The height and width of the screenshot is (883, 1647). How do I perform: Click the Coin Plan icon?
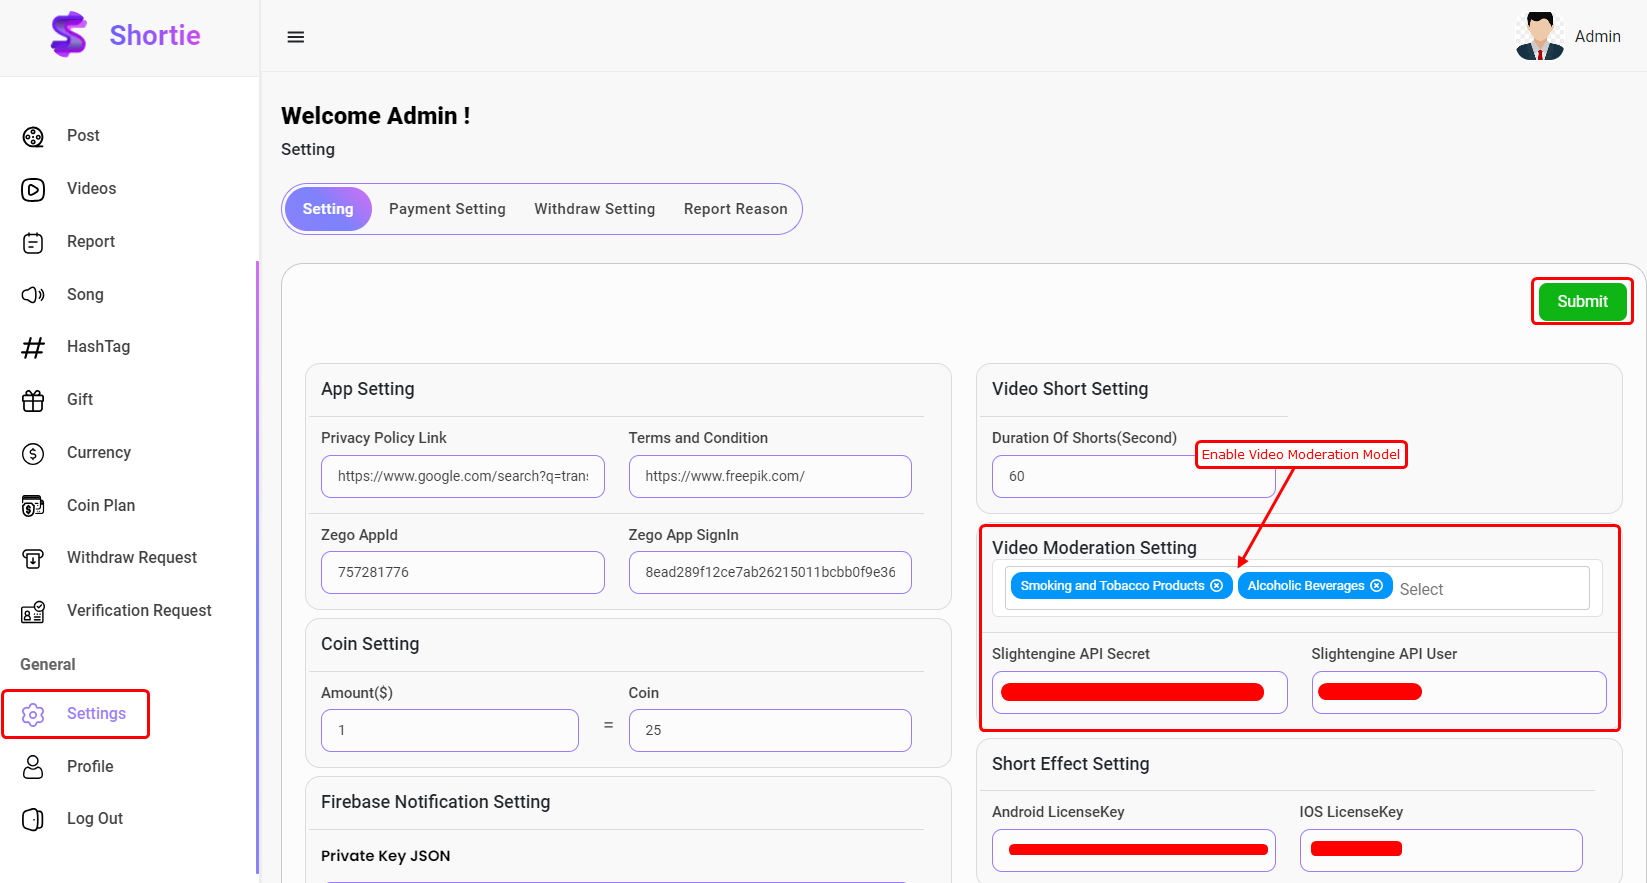[x=33, y=506]
